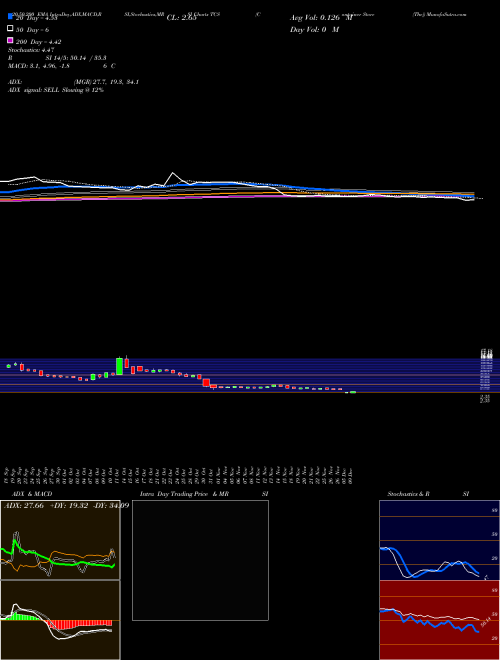The image size is (500, 660).
Task: Click the 'Stochastics & R' panel heading
Action: (408, 494)
